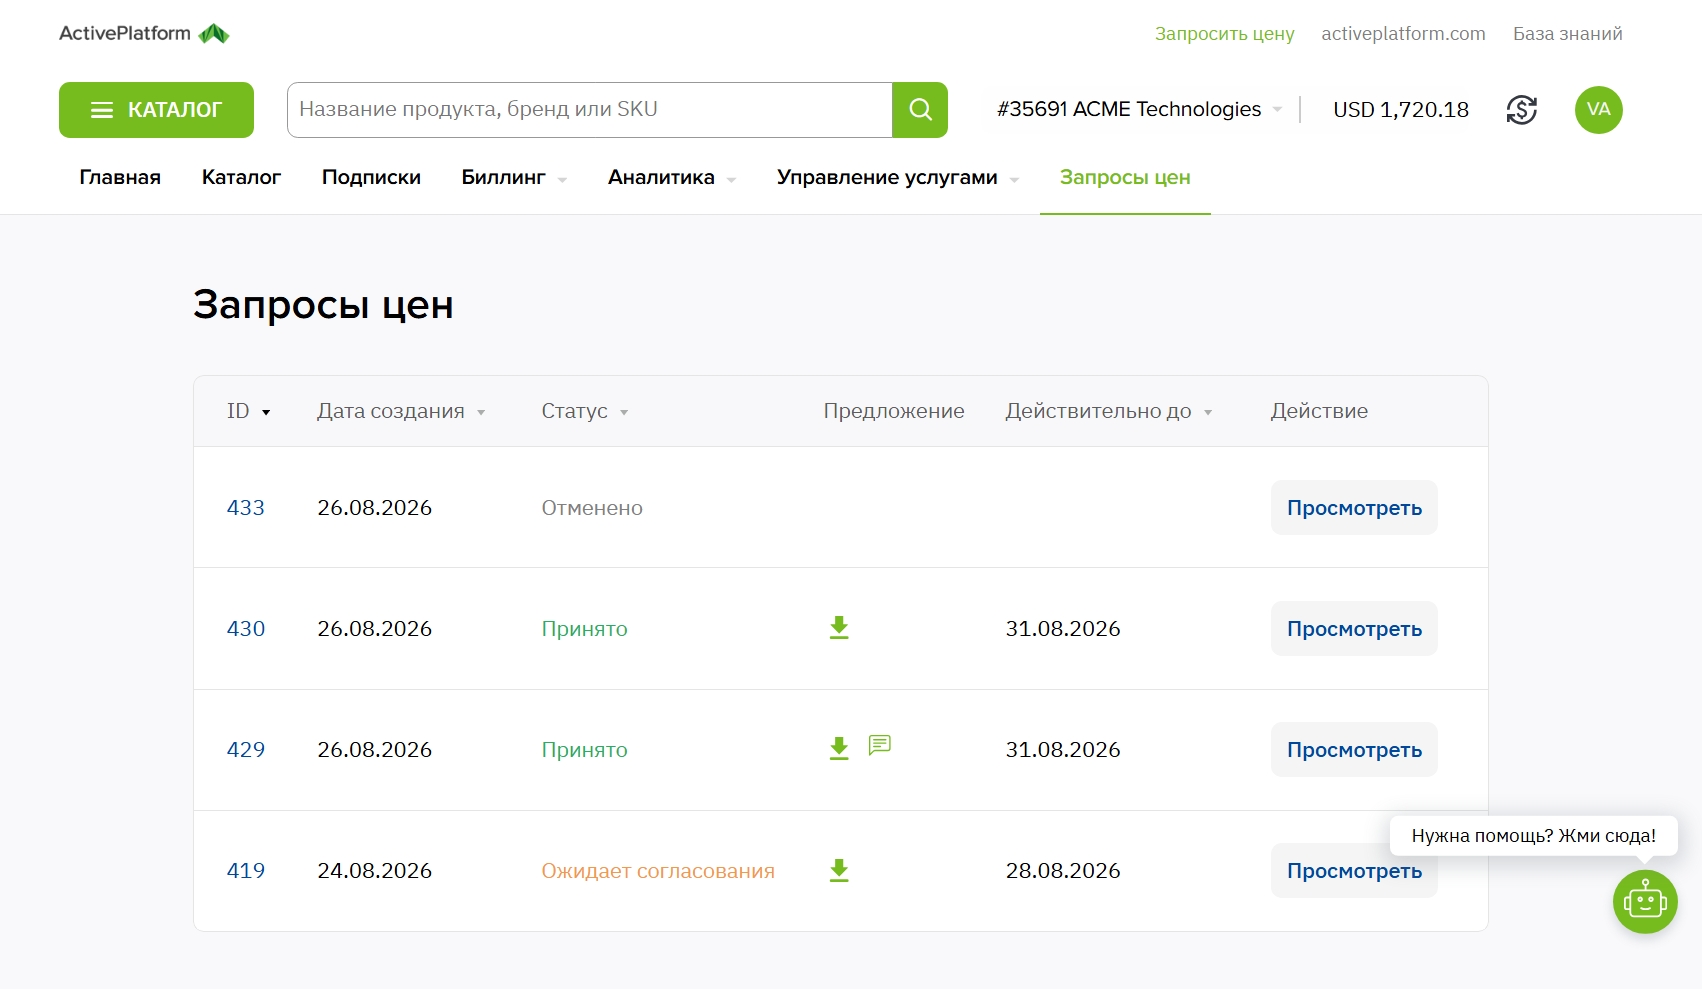
Task: Open the Статус column filter
Action: point(585,411)
